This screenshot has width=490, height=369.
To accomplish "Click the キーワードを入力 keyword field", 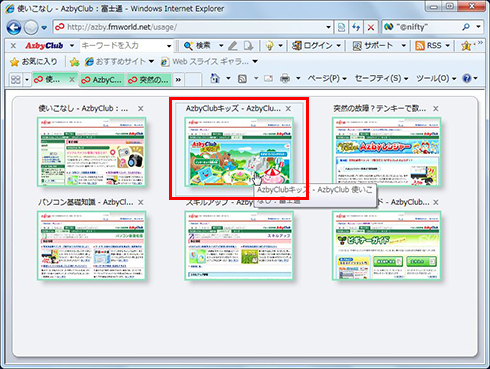I will coord(122,46).
